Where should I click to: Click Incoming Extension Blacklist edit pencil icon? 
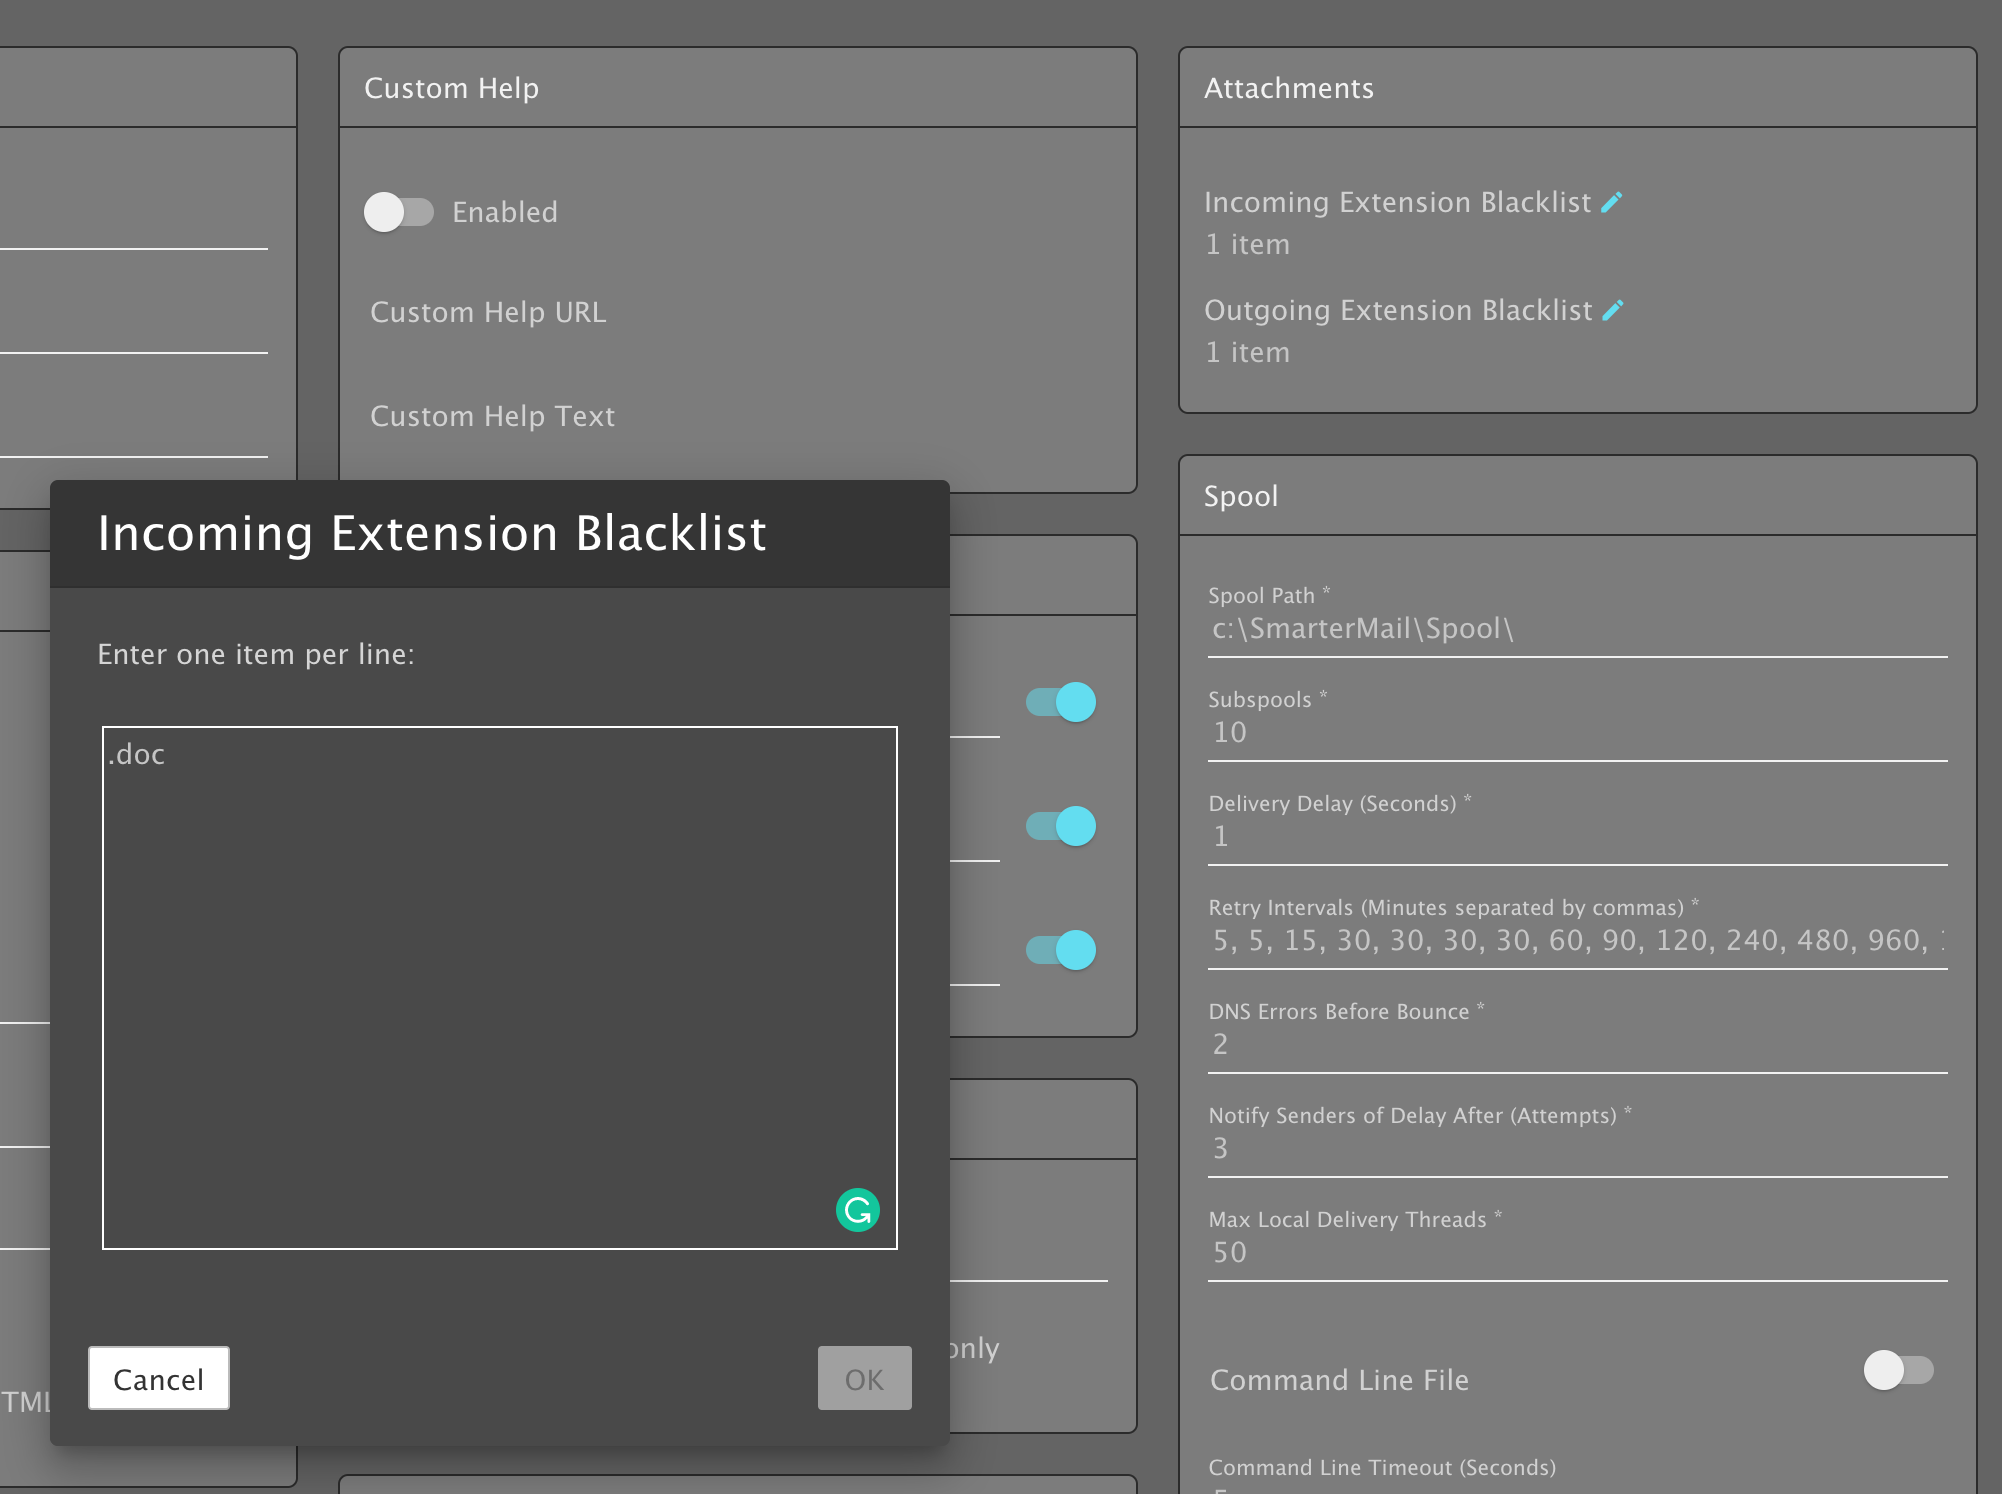pyautogui.click(x=1611, y=203)
